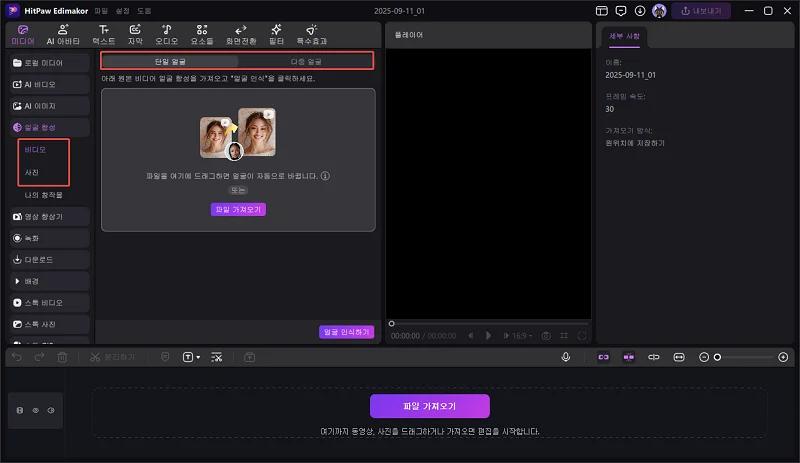The image size is (800, 463).
Task: Open My Creations (나의 창작물) entry
Action: pyautogui.click(x=43, y=195)
